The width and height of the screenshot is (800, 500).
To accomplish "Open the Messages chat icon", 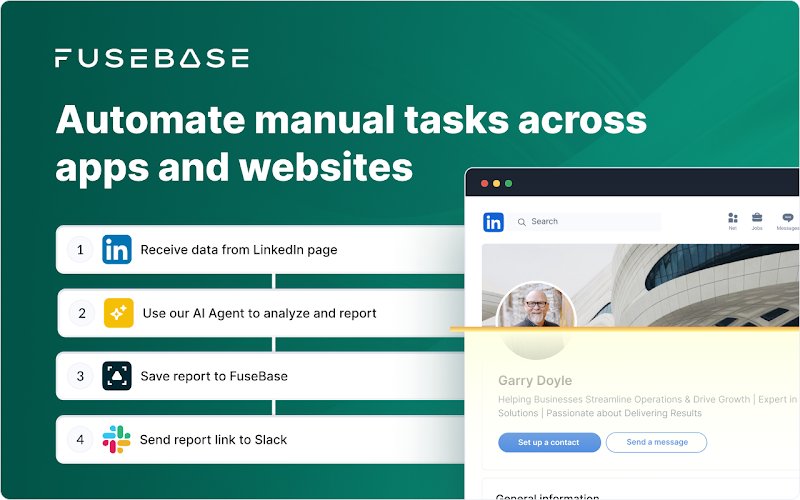I will point(788,221).
